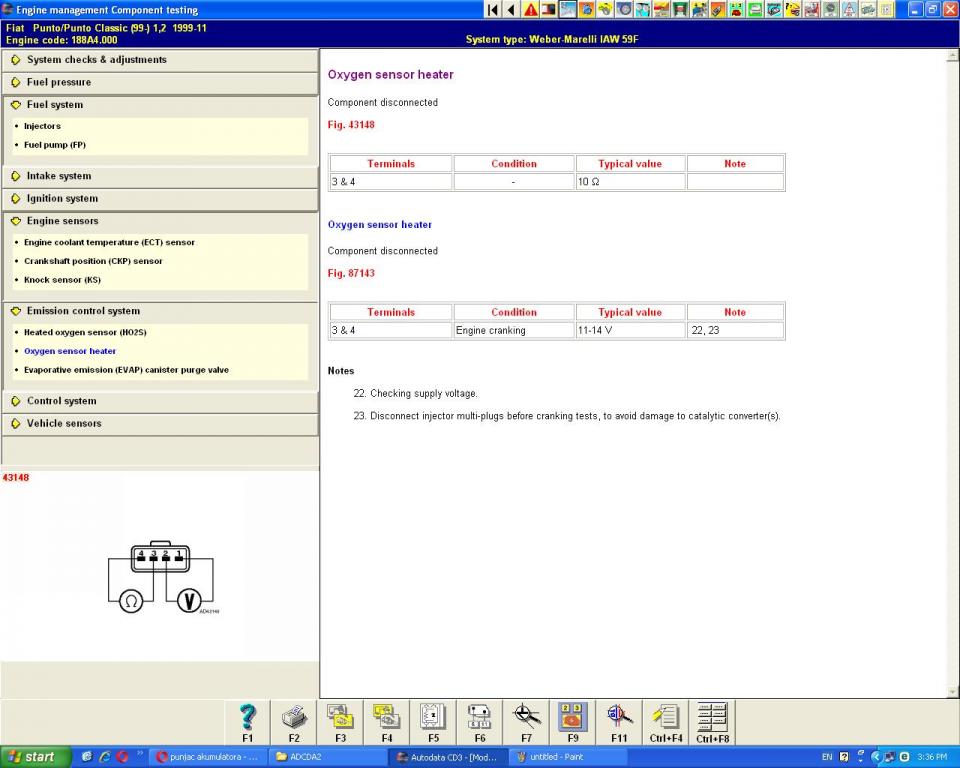
Task: Click the connector diagram 43148 image
Action: click(x=162, y=577)
